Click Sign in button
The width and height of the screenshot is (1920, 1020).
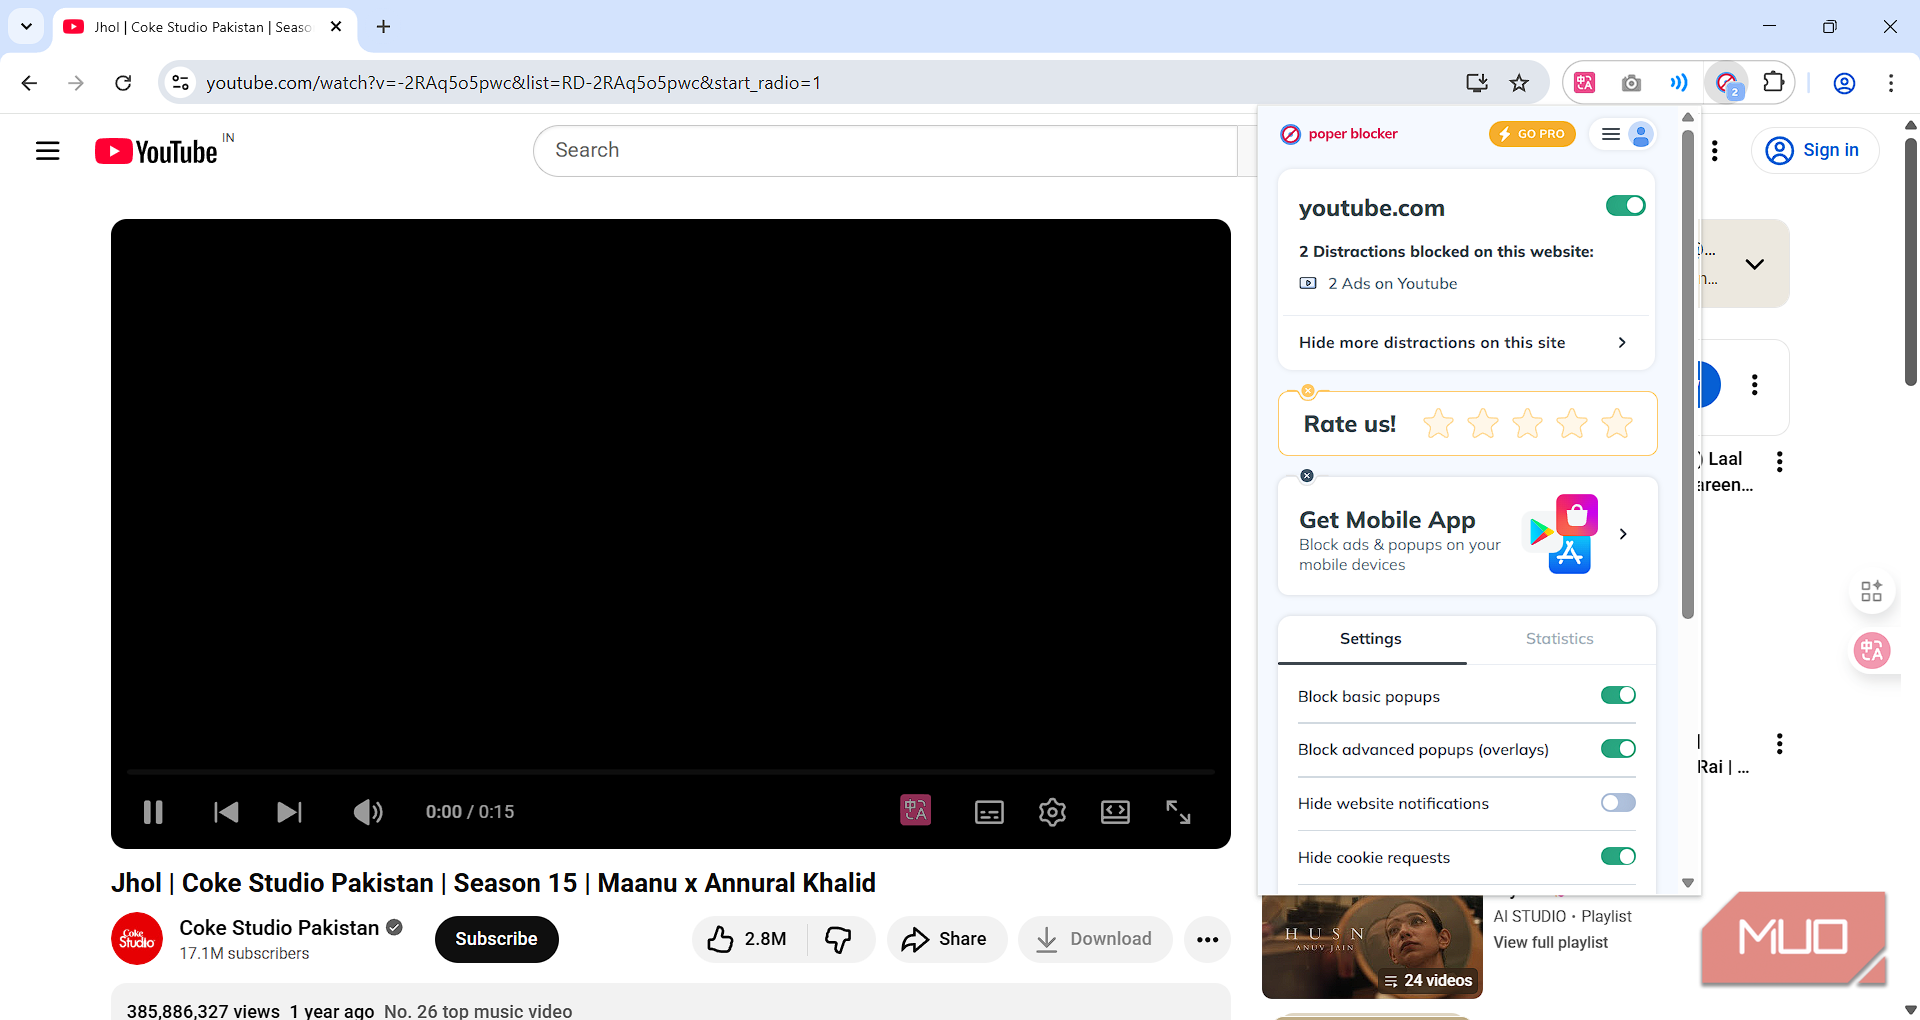coord(1814,151)
